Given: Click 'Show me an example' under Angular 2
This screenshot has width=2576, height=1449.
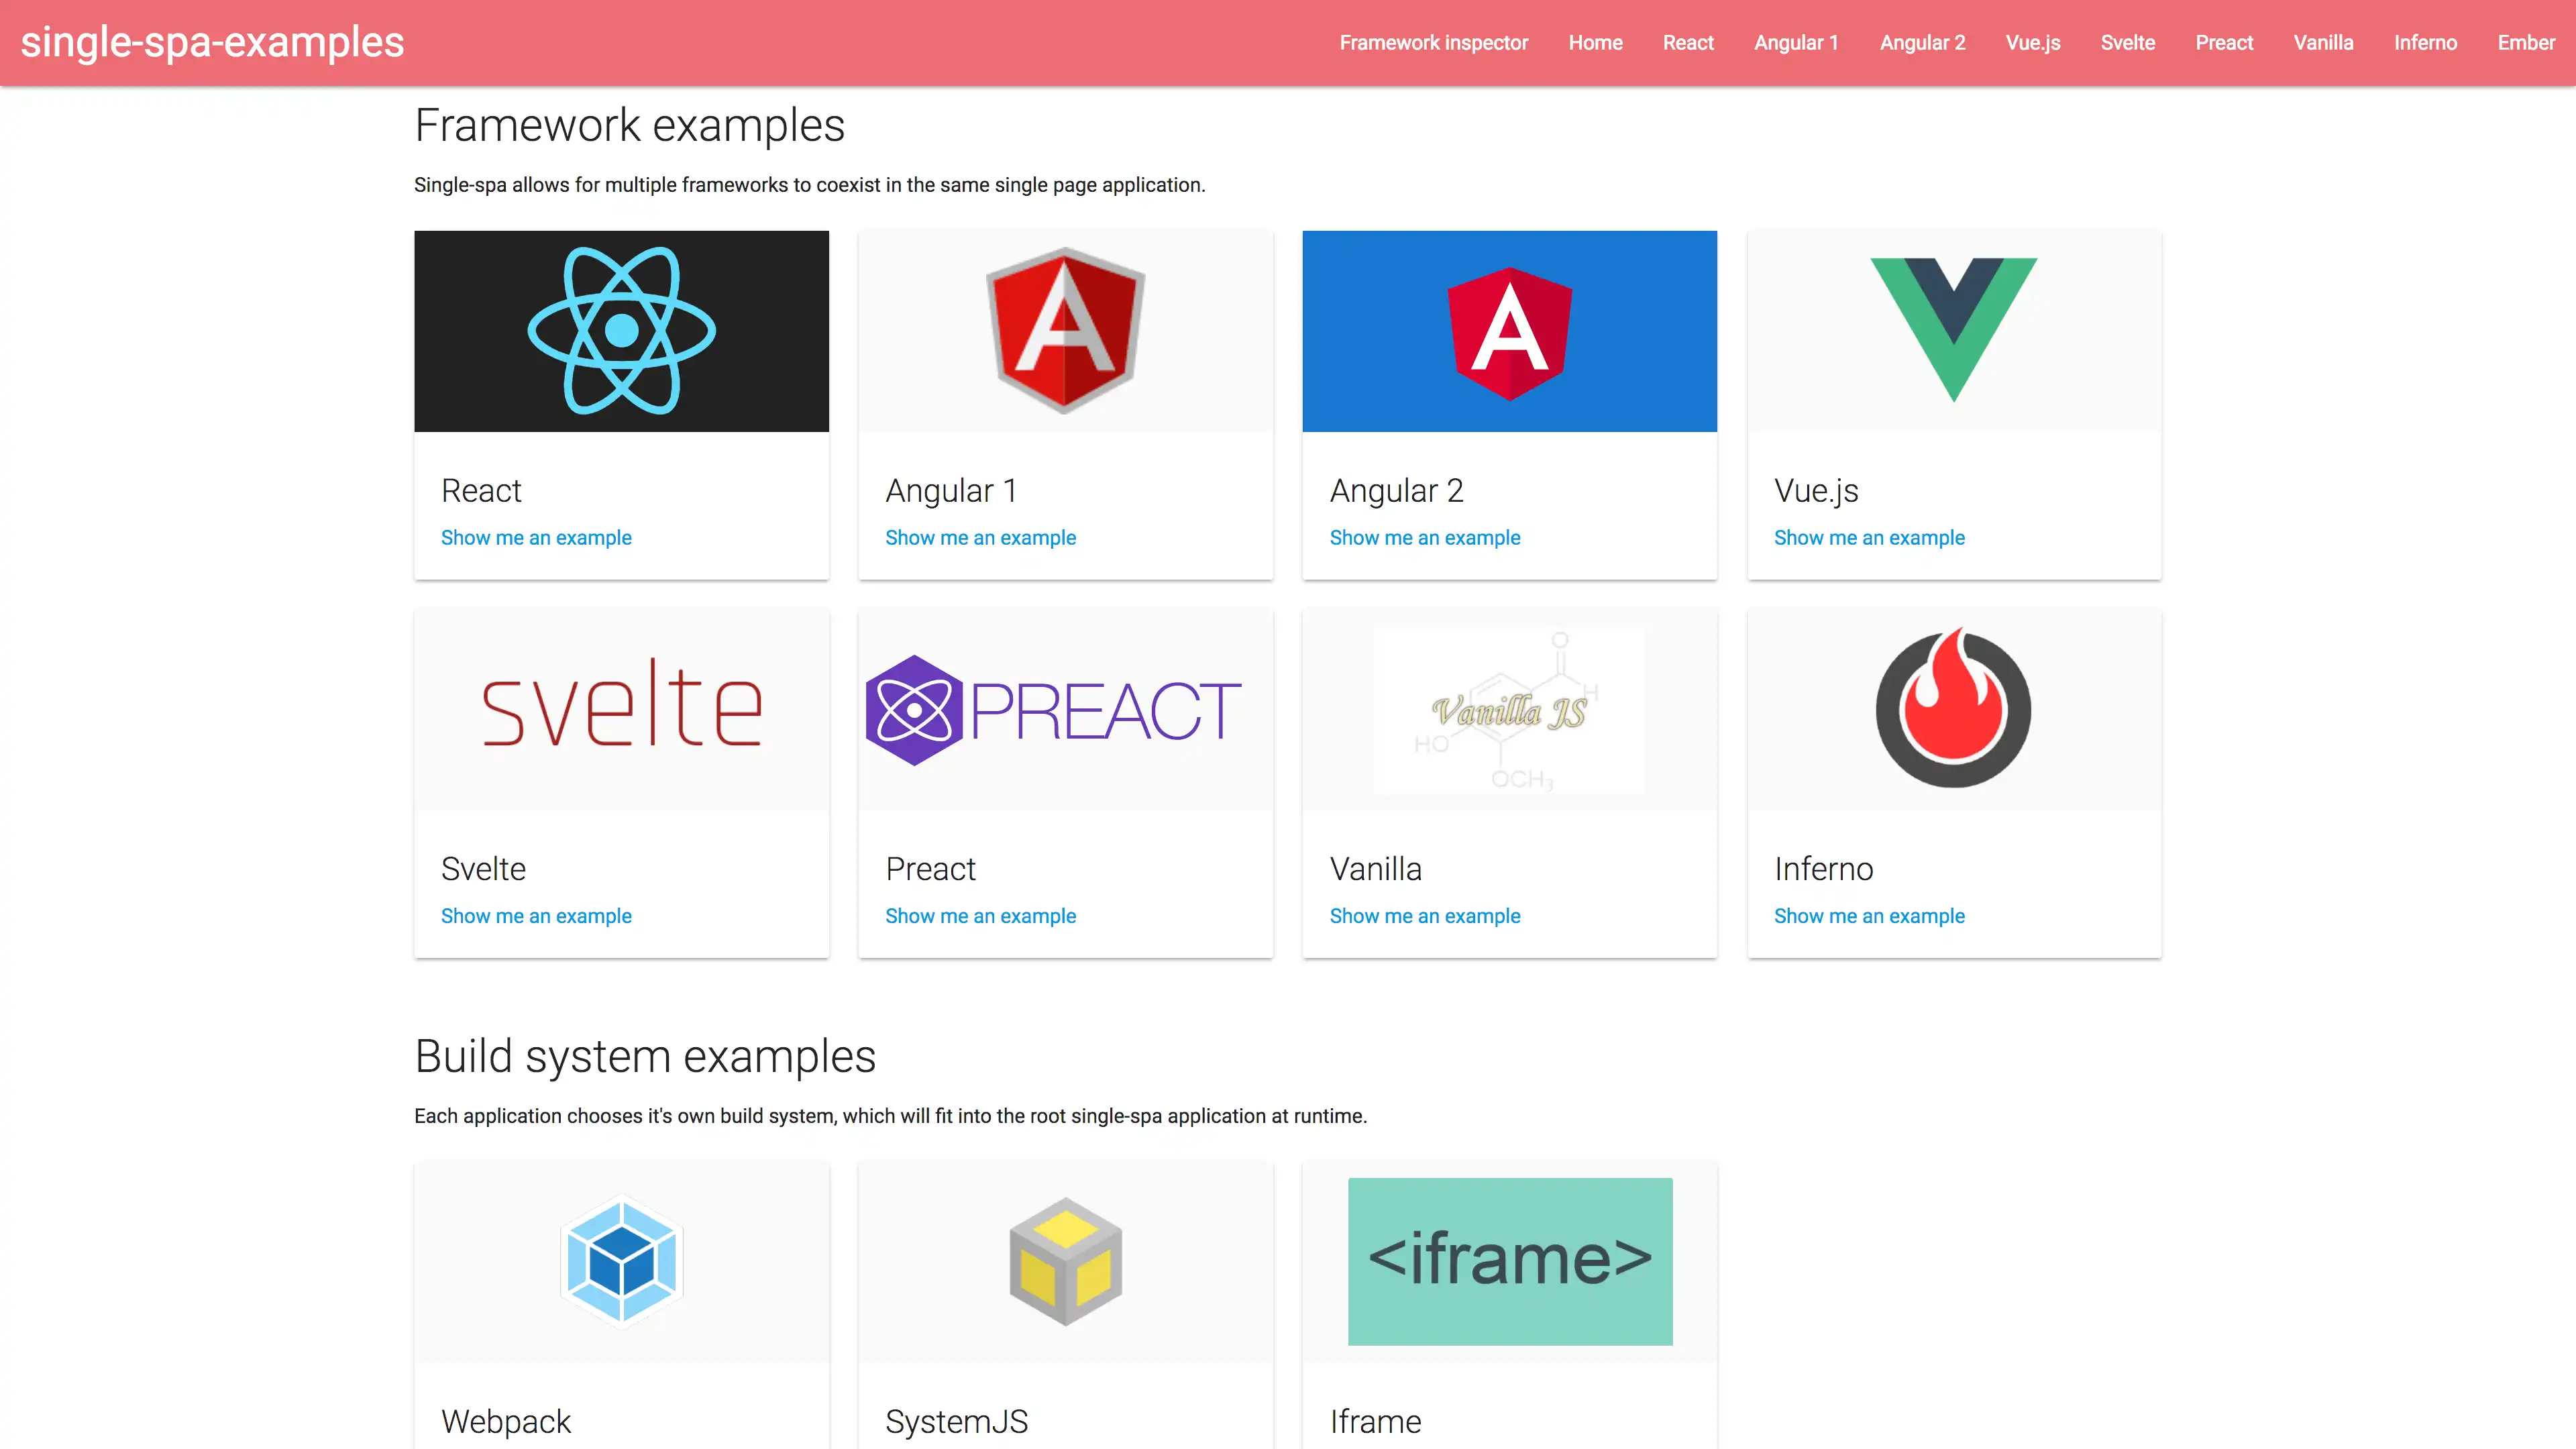Looking at the screenshot, I should [1425, 538].
